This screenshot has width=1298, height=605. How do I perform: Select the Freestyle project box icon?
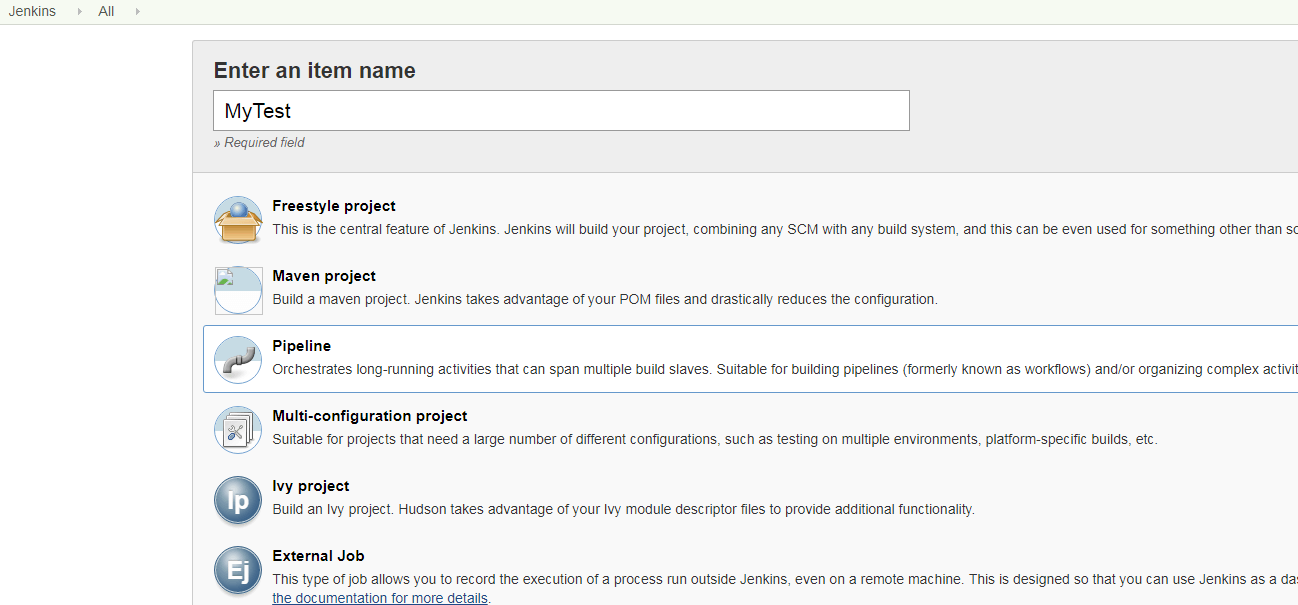[238, 220]
